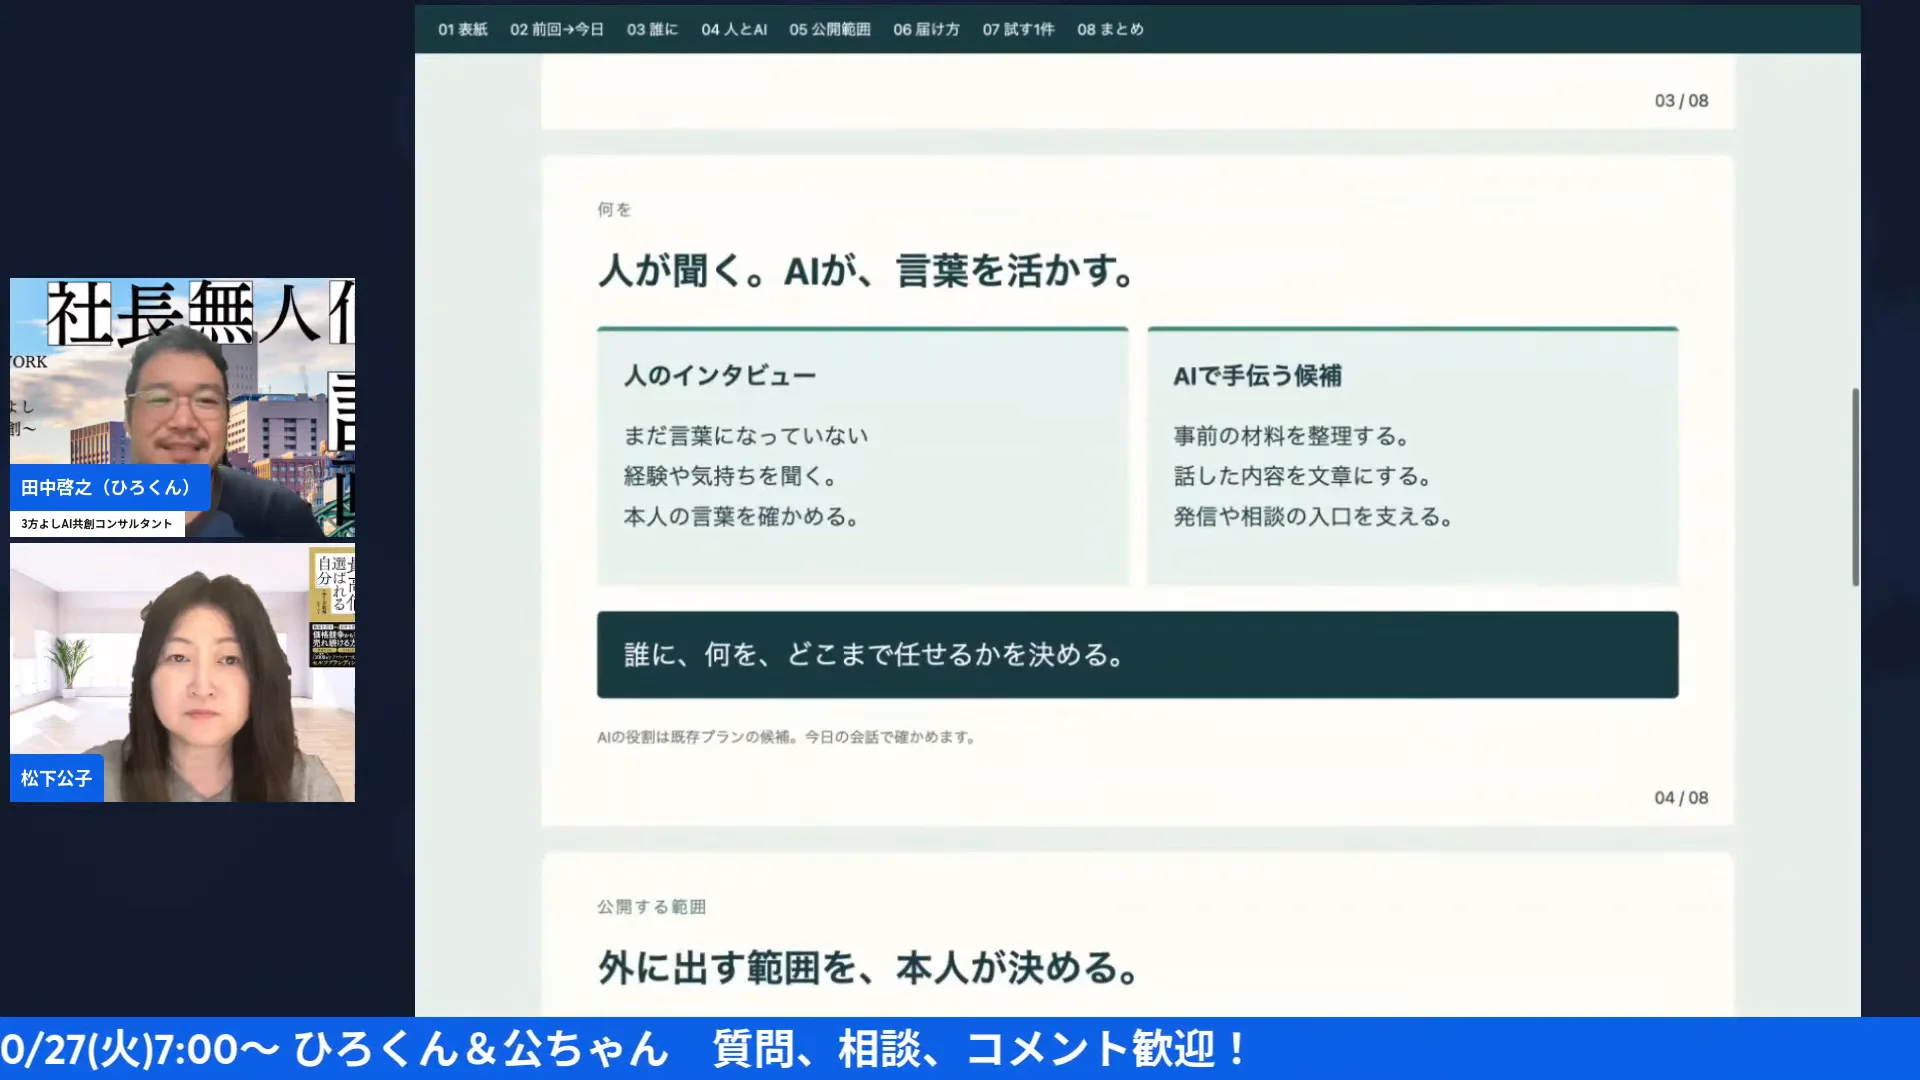The height and width of the screenshot is (1080, 1920).
Task: Click the line 発信や相談の入口を支える。
Action: [x=1313, y=517]
